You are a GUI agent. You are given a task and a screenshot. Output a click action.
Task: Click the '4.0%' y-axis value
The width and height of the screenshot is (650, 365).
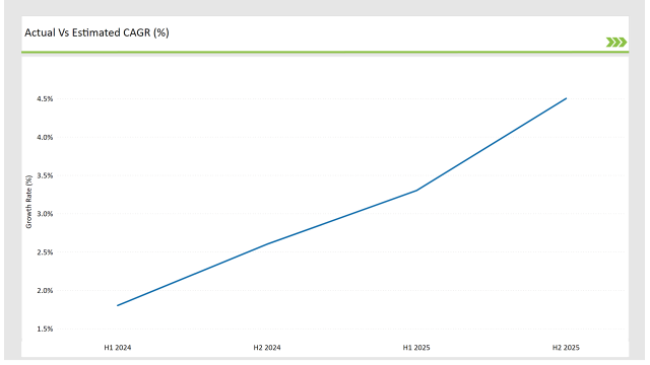45,137
